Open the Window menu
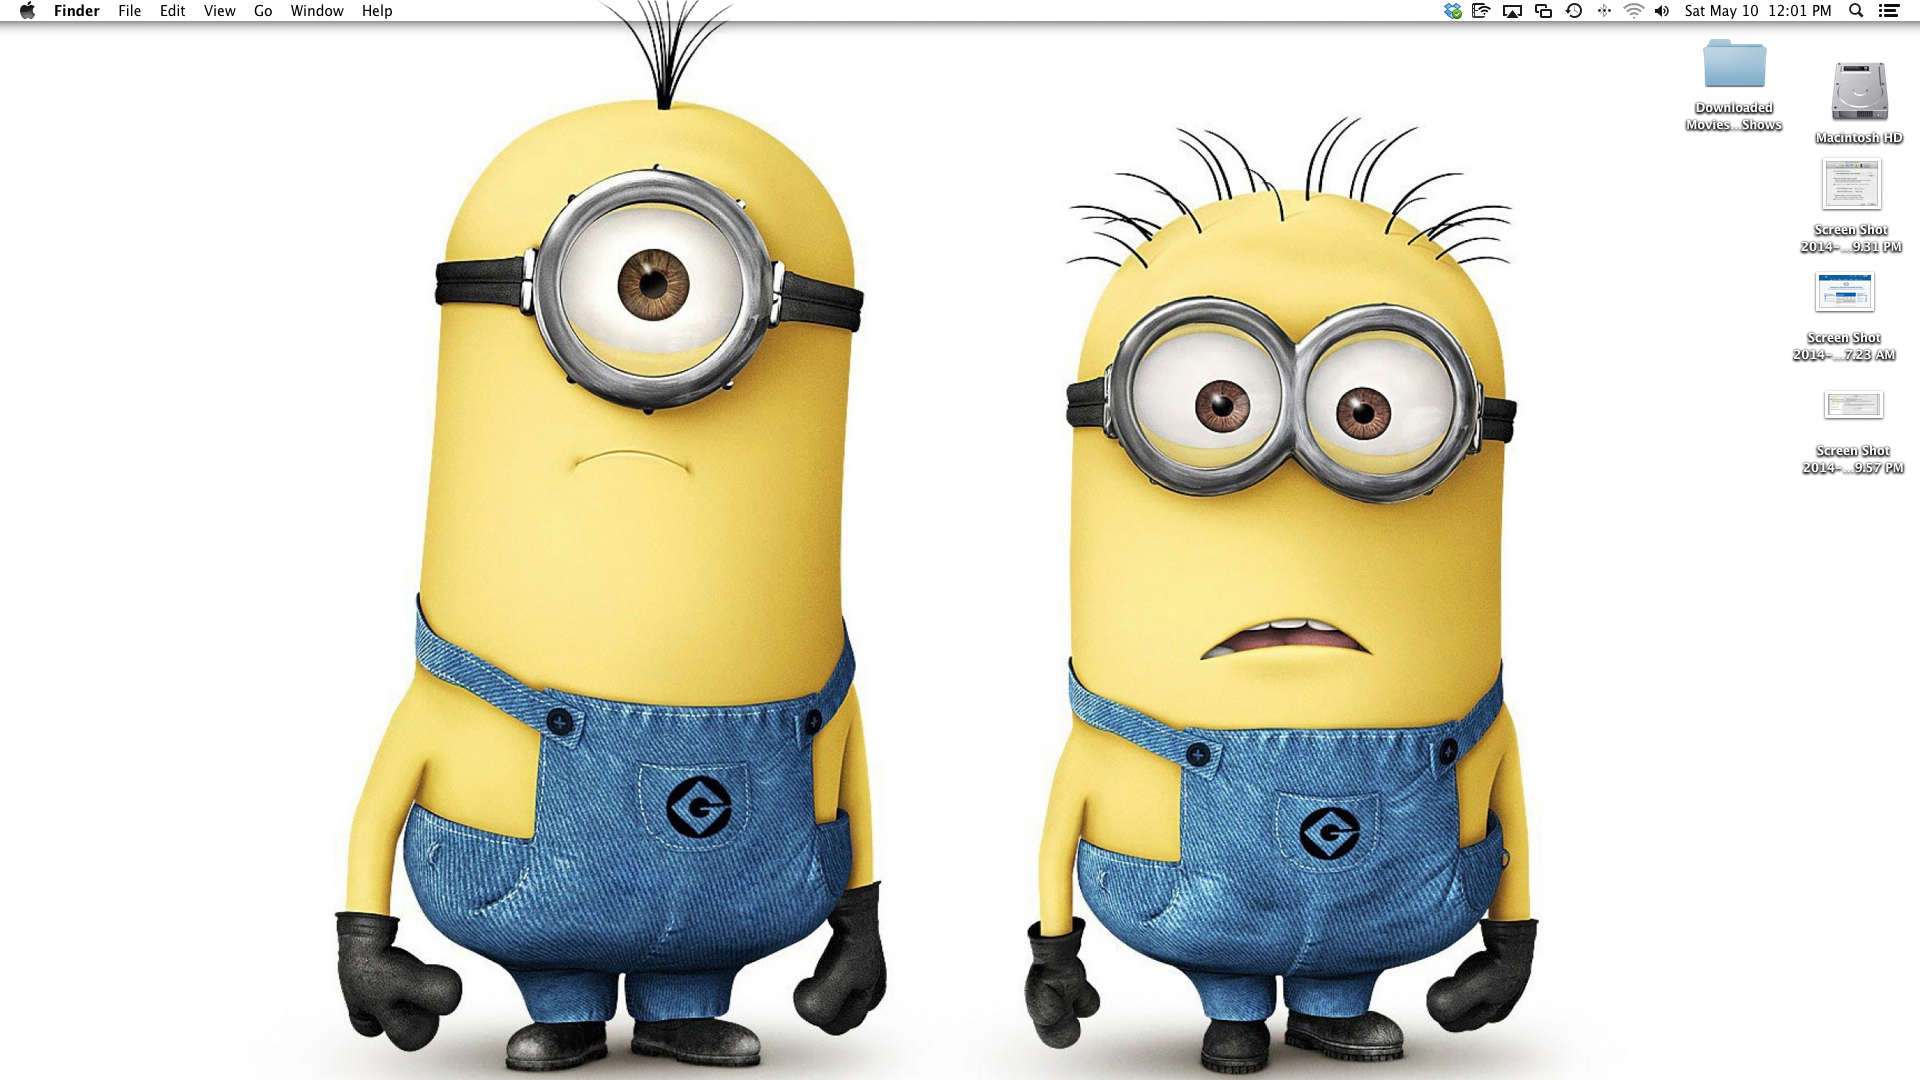Screen dimensions: 1920x1080 pyautogui.click(x=317, y=11)
